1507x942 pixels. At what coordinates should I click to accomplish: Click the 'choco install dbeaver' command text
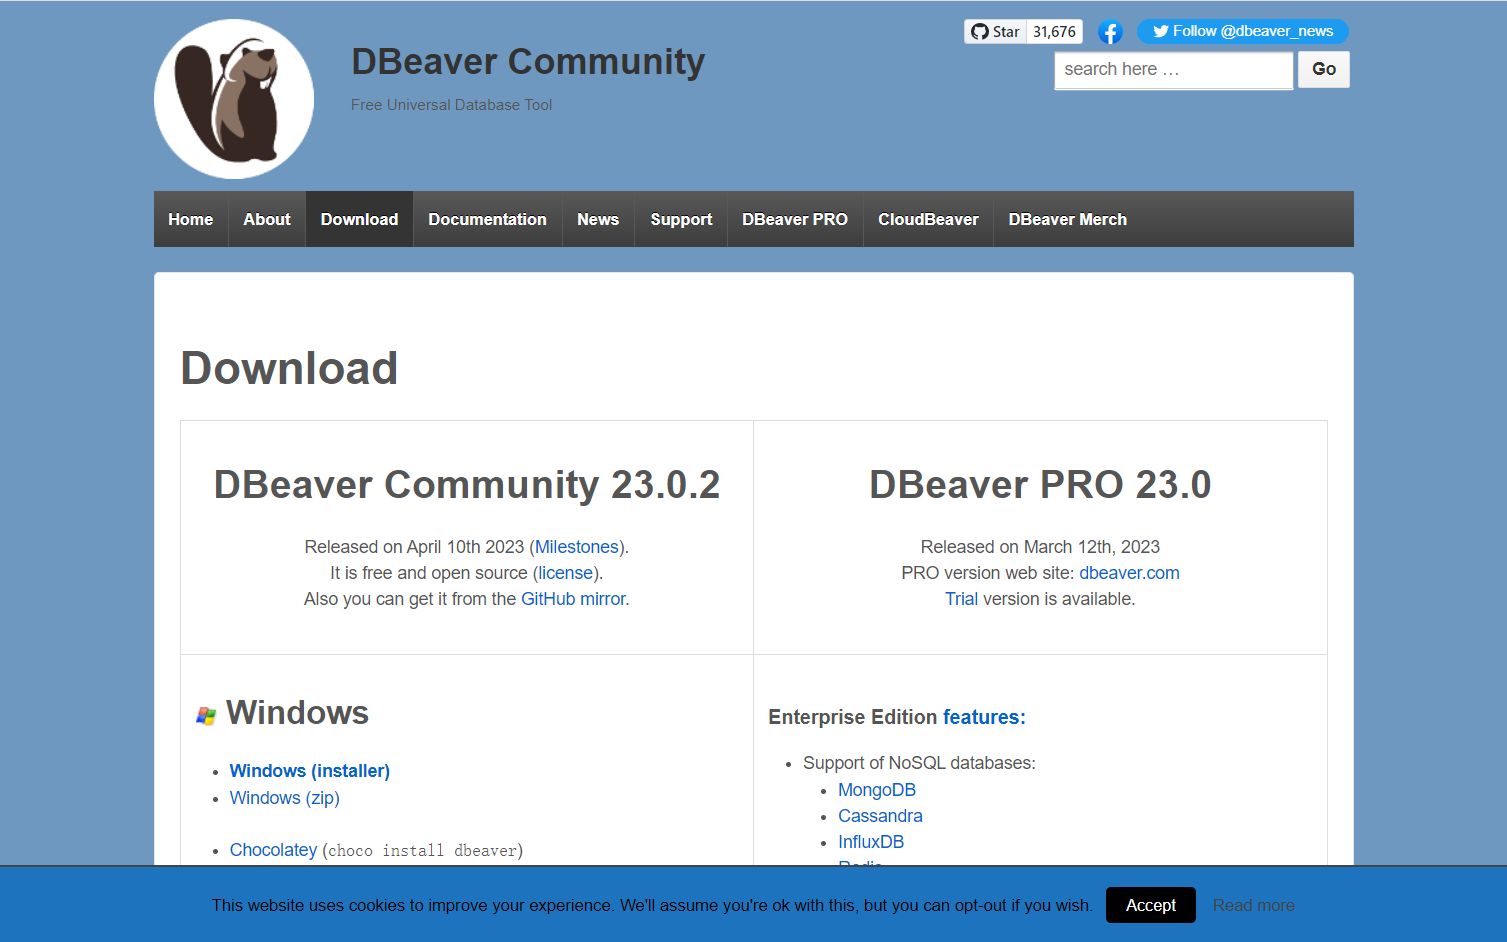422,851
